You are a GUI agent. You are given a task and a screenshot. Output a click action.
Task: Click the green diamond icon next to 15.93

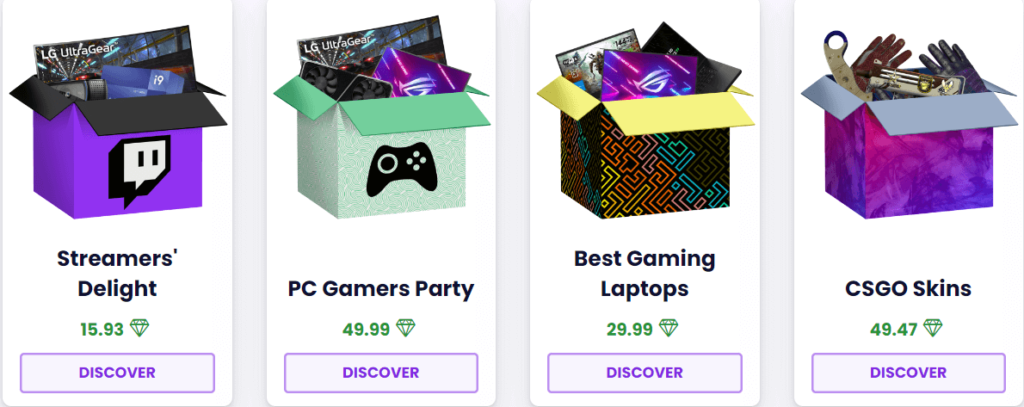click(x=140, y=328)
